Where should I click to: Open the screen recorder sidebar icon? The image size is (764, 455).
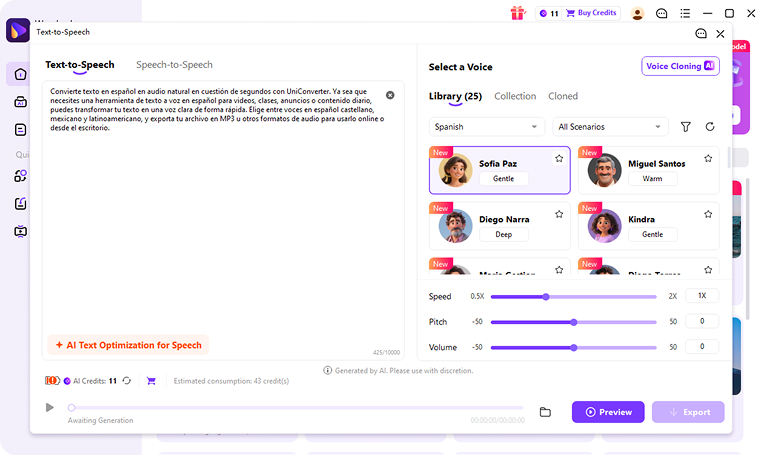pyautogui.click(x=20, y=231)
